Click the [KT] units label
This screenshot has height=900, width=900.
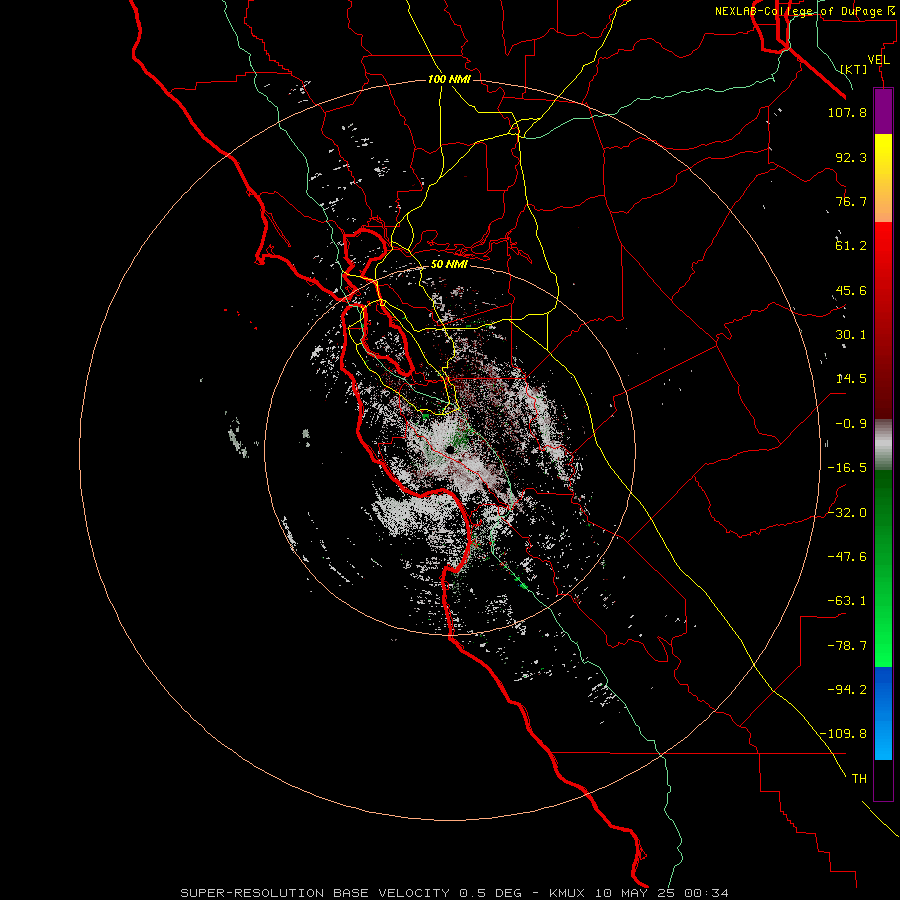coord(854,69)
